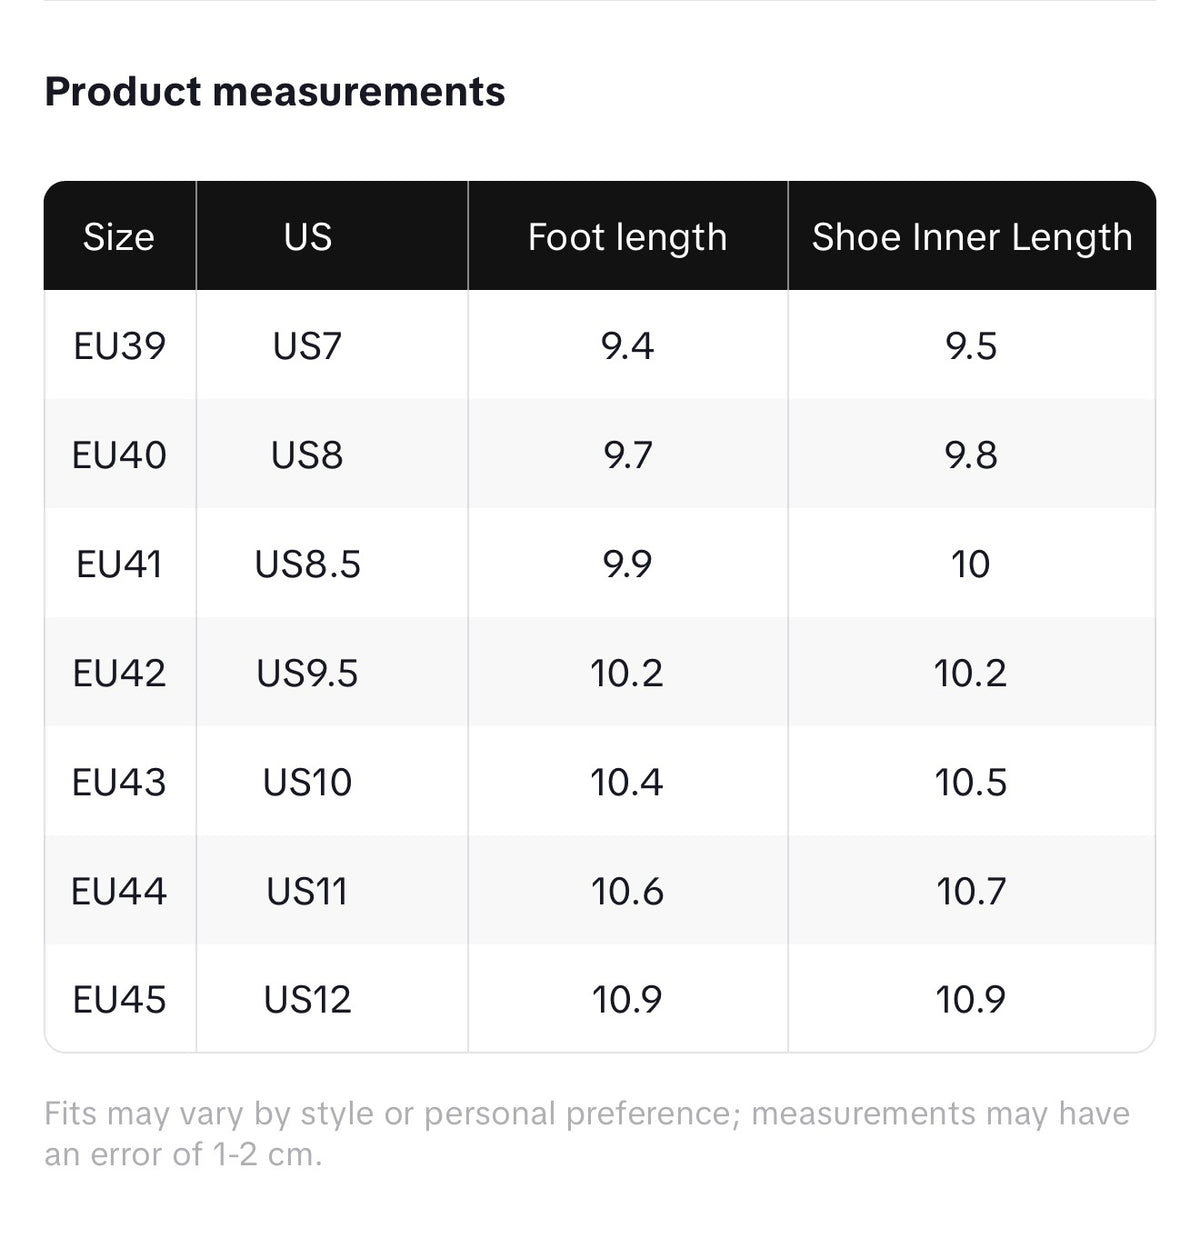Select the 10.7 shoe inner length value
This screenshot has height=1238, width=1200.
pyautogui.click(x=971, y=891)
